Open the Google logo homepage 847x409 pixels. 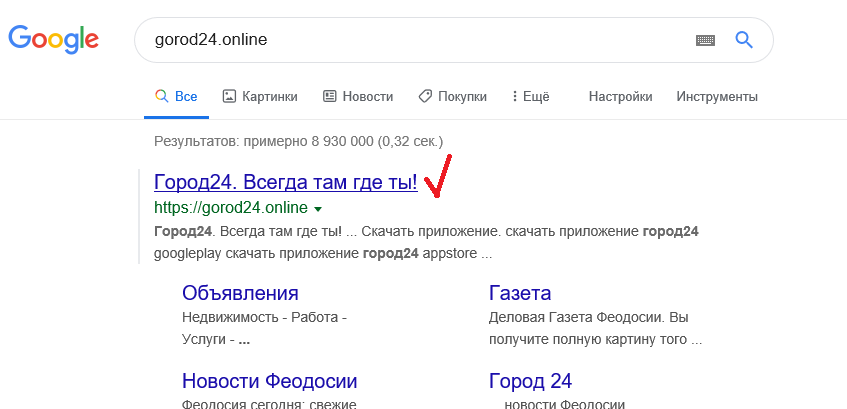pyautogui.click(x=53, y=39)
